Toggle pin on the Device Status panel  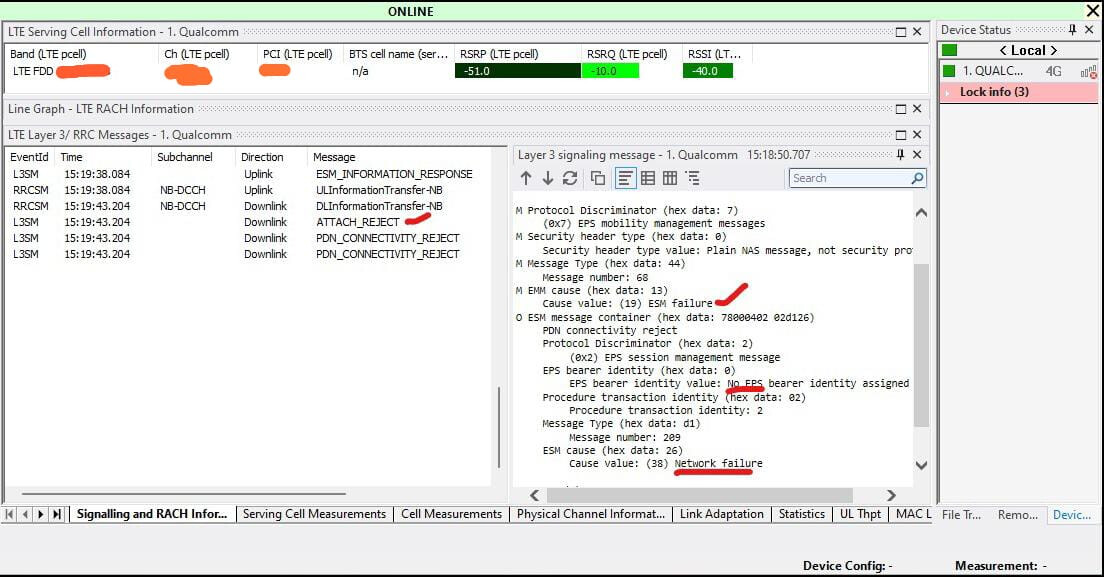(x=1073, y=30)
